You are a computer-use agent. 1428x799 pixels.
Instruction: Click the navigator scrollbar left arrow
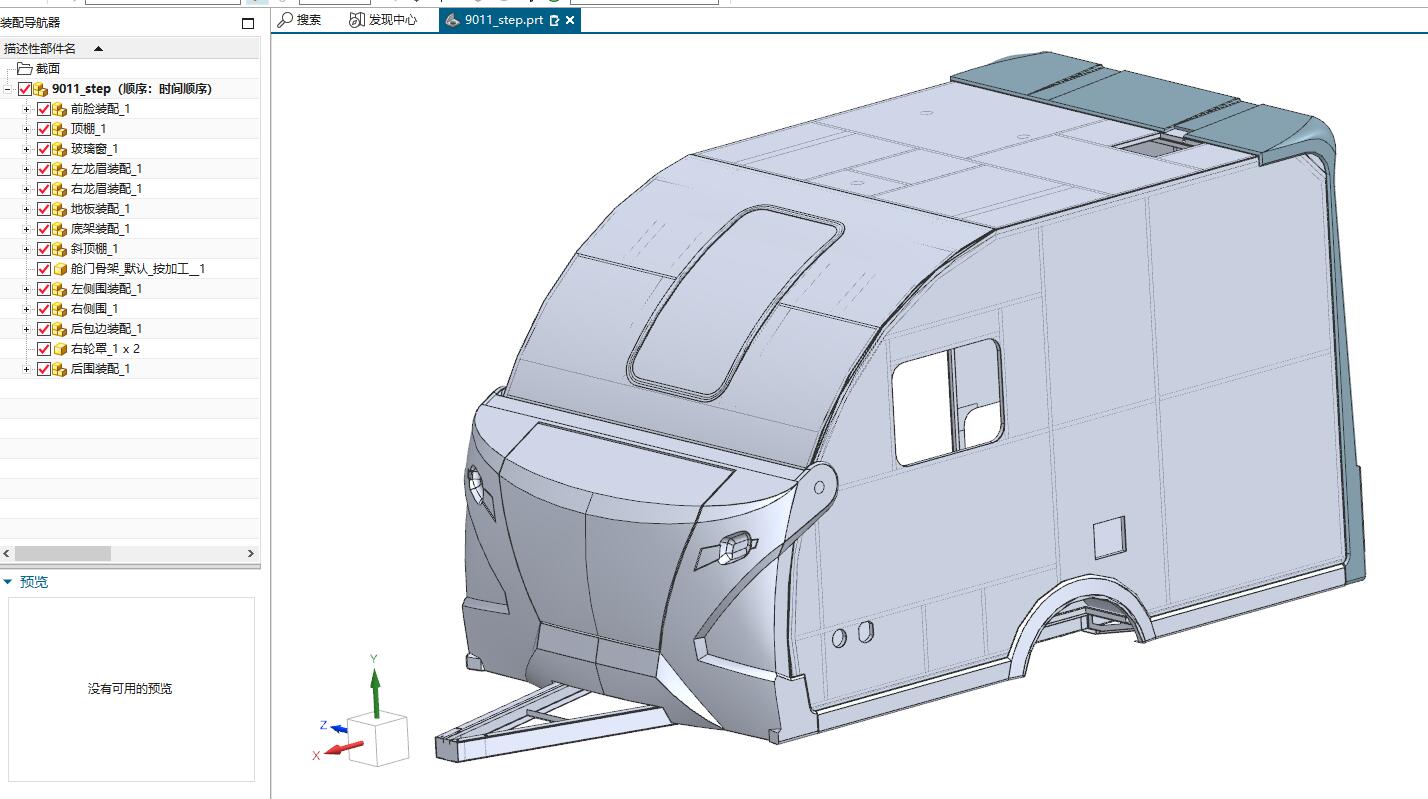[x=7, y=553]
